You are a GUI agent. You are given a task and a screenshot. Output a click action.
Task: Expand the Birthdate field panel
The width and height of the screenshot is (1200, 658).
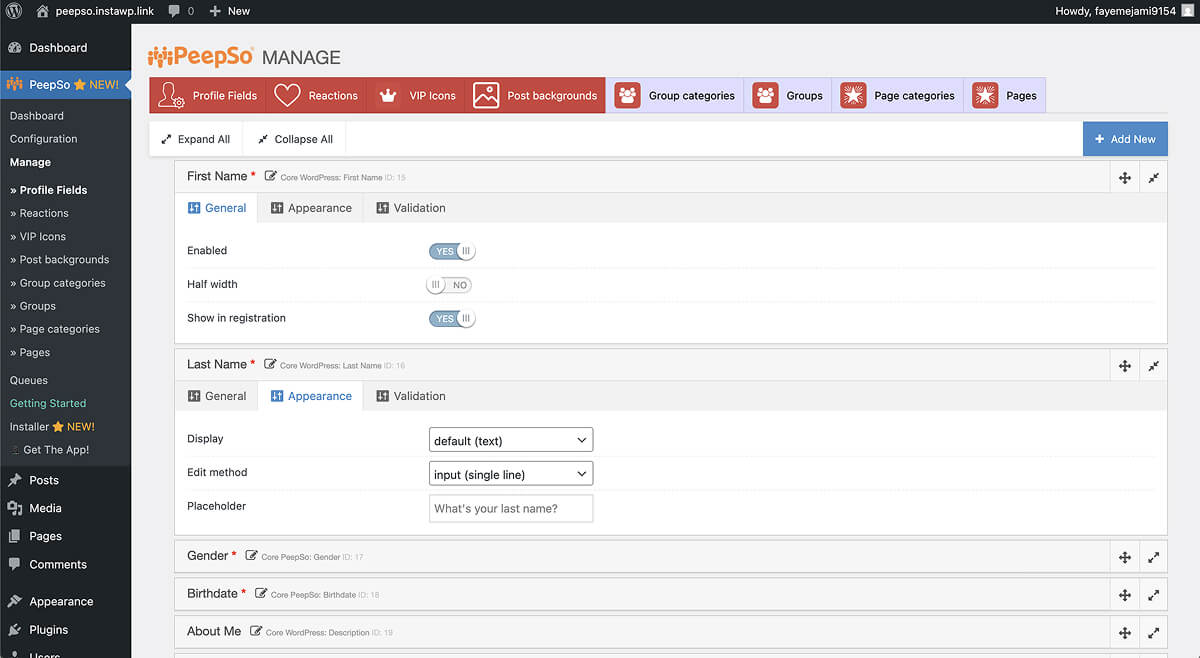tap(1153, 595)
